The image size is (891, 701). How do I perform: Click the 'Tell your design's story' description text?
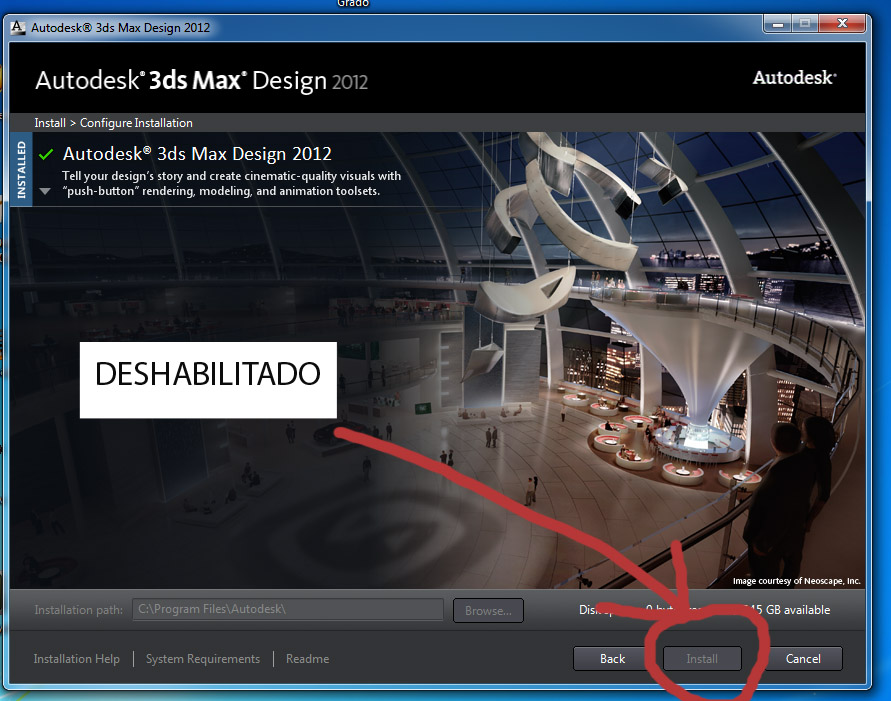pyautogui.click(x=231, y=183)
